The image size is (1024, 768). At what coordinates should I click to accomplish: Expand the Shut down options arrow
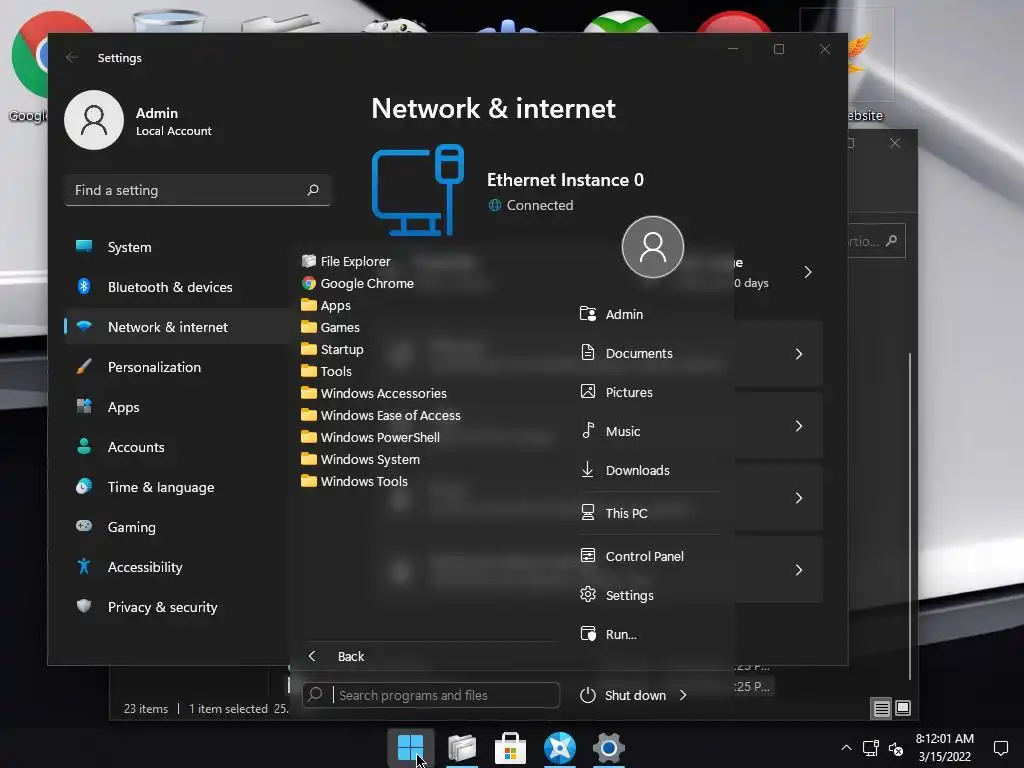point(683,695)
